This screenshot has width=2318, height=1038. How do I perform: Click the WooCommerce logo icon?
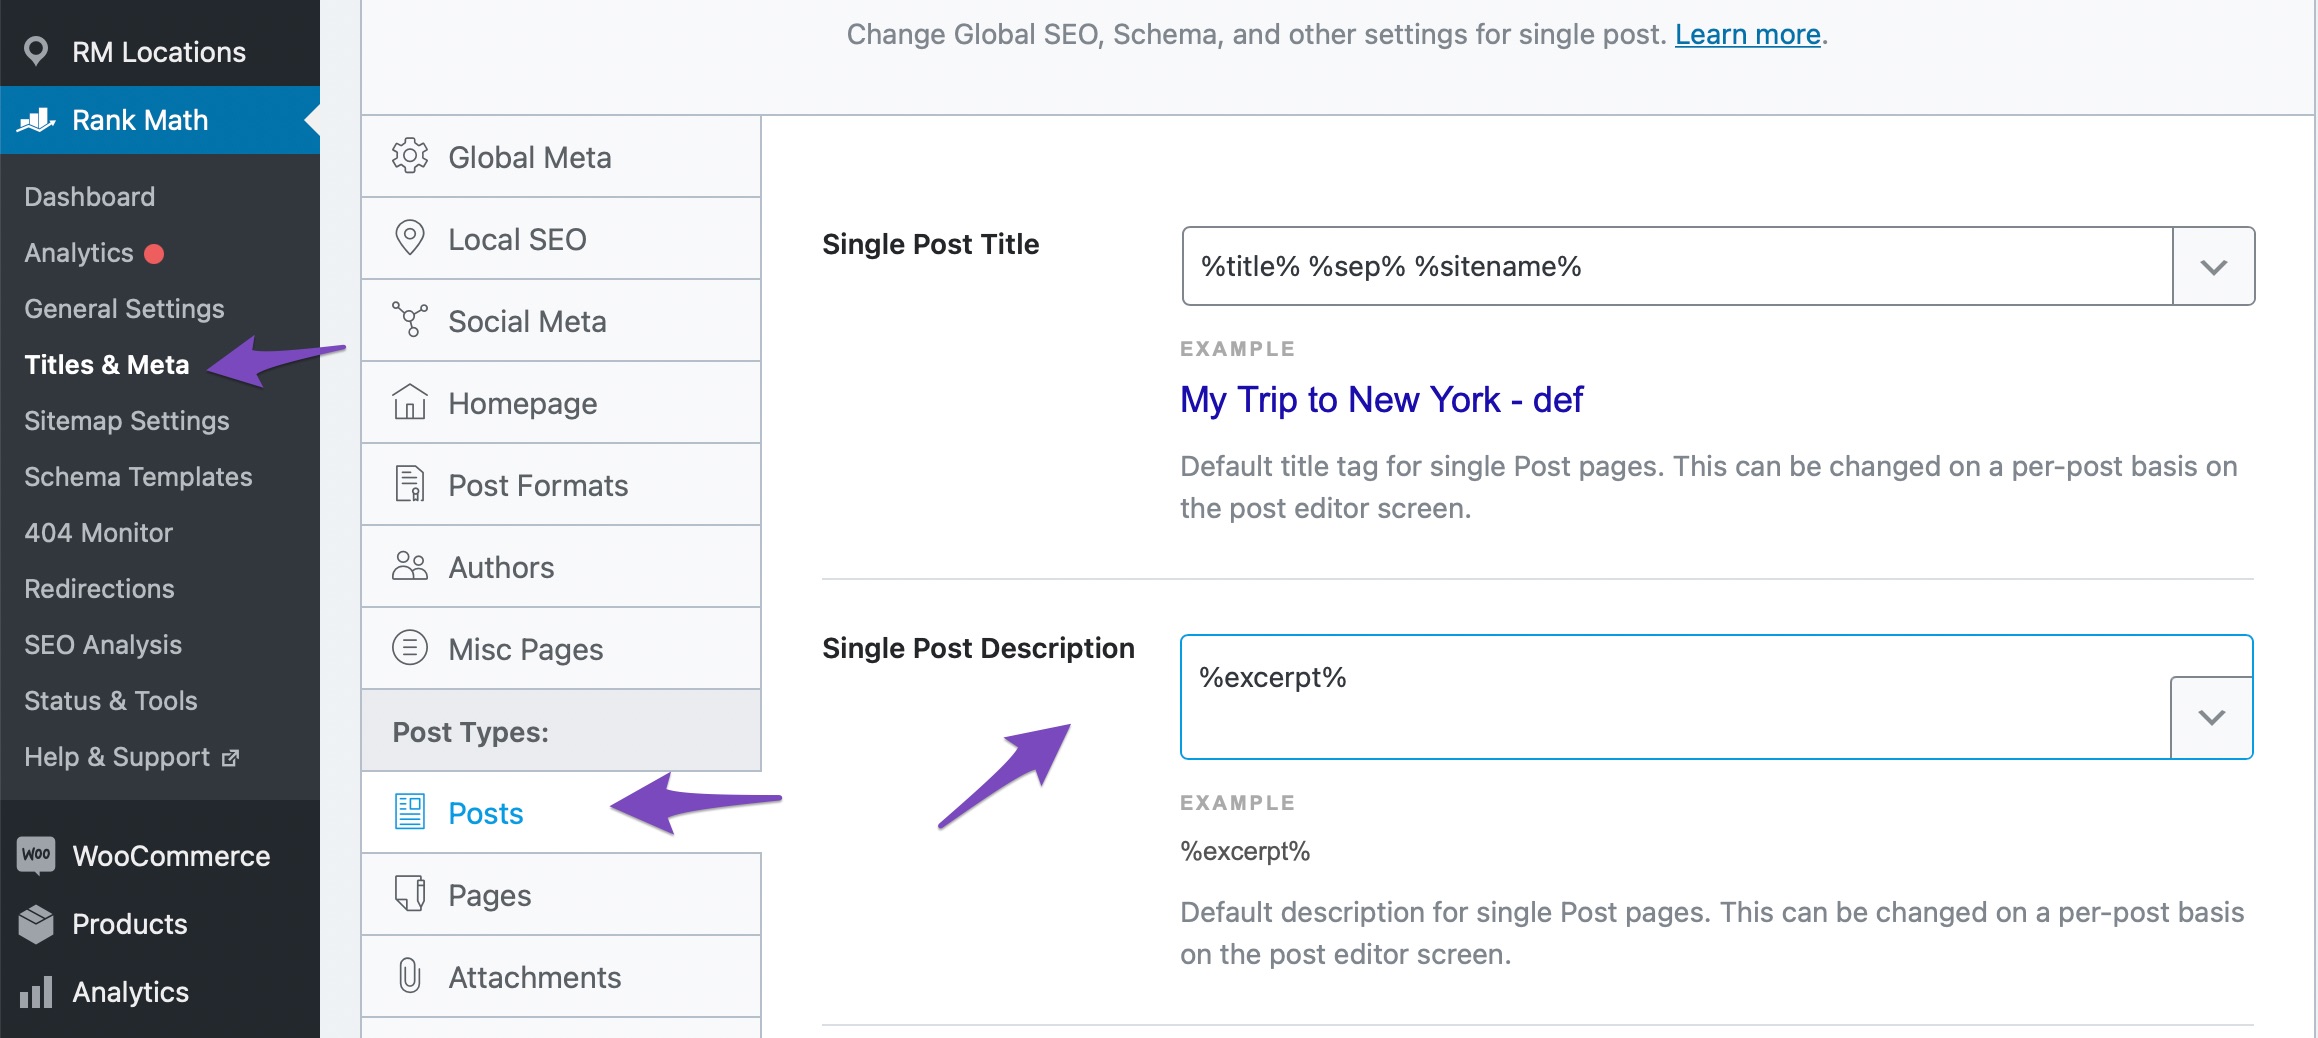36,855
